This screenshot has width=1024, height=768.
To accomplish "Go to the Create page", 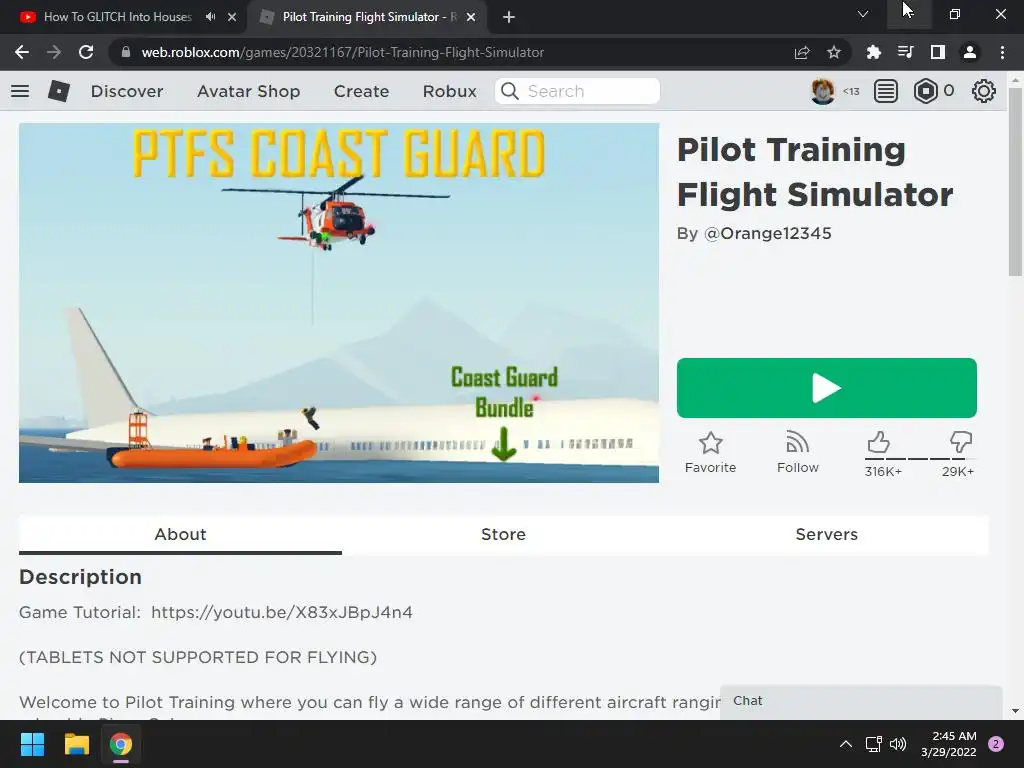I will pos(361,91).
